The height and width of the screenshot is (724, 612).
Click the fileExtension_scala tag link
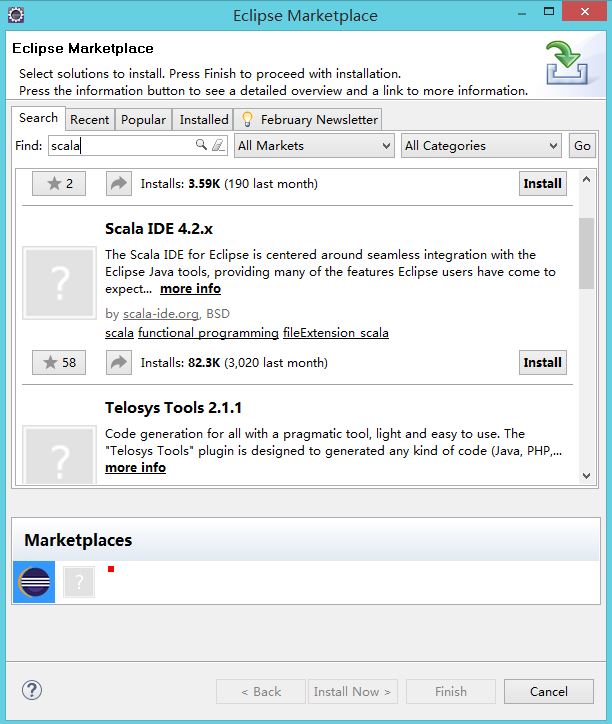click(x=336, y=333)
